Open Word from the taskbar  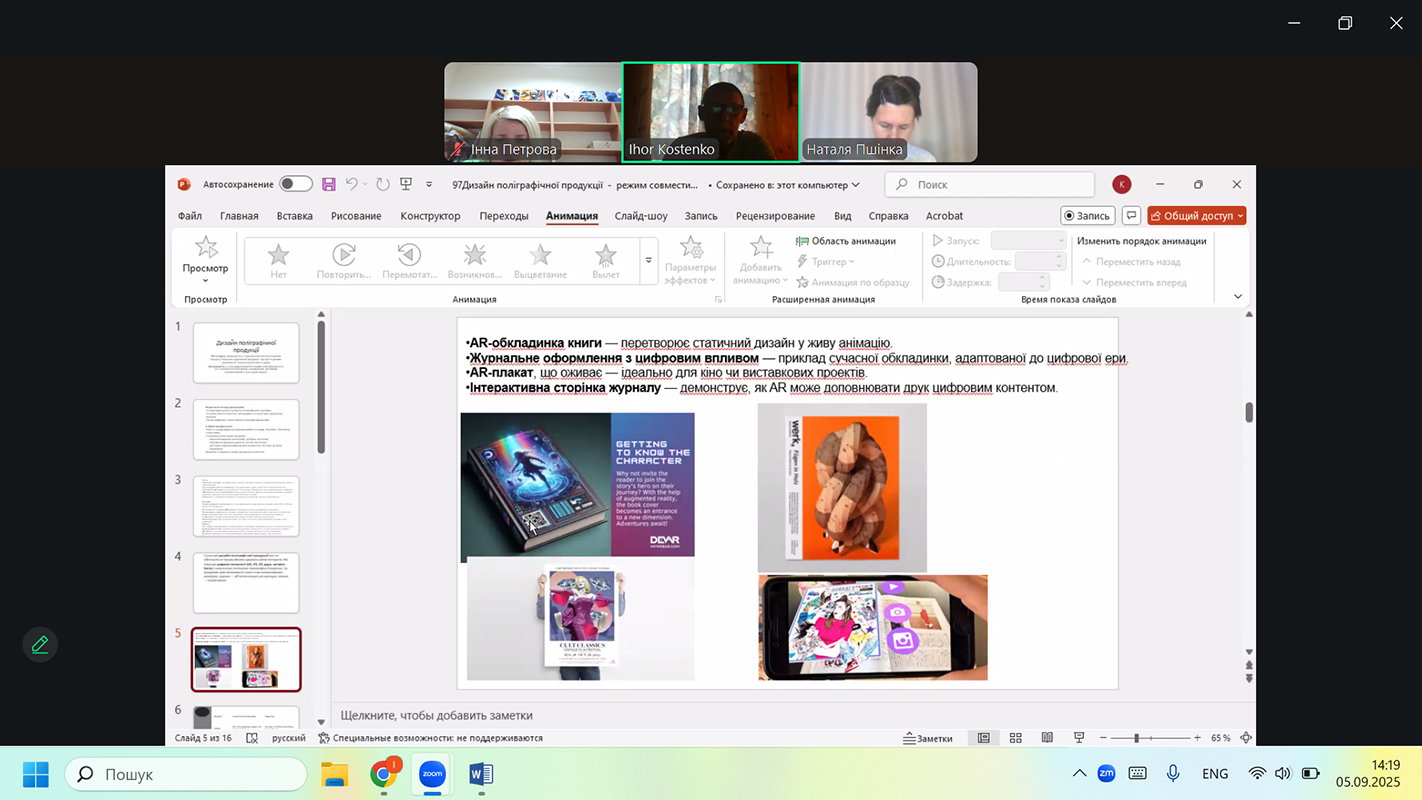point(481,774)
